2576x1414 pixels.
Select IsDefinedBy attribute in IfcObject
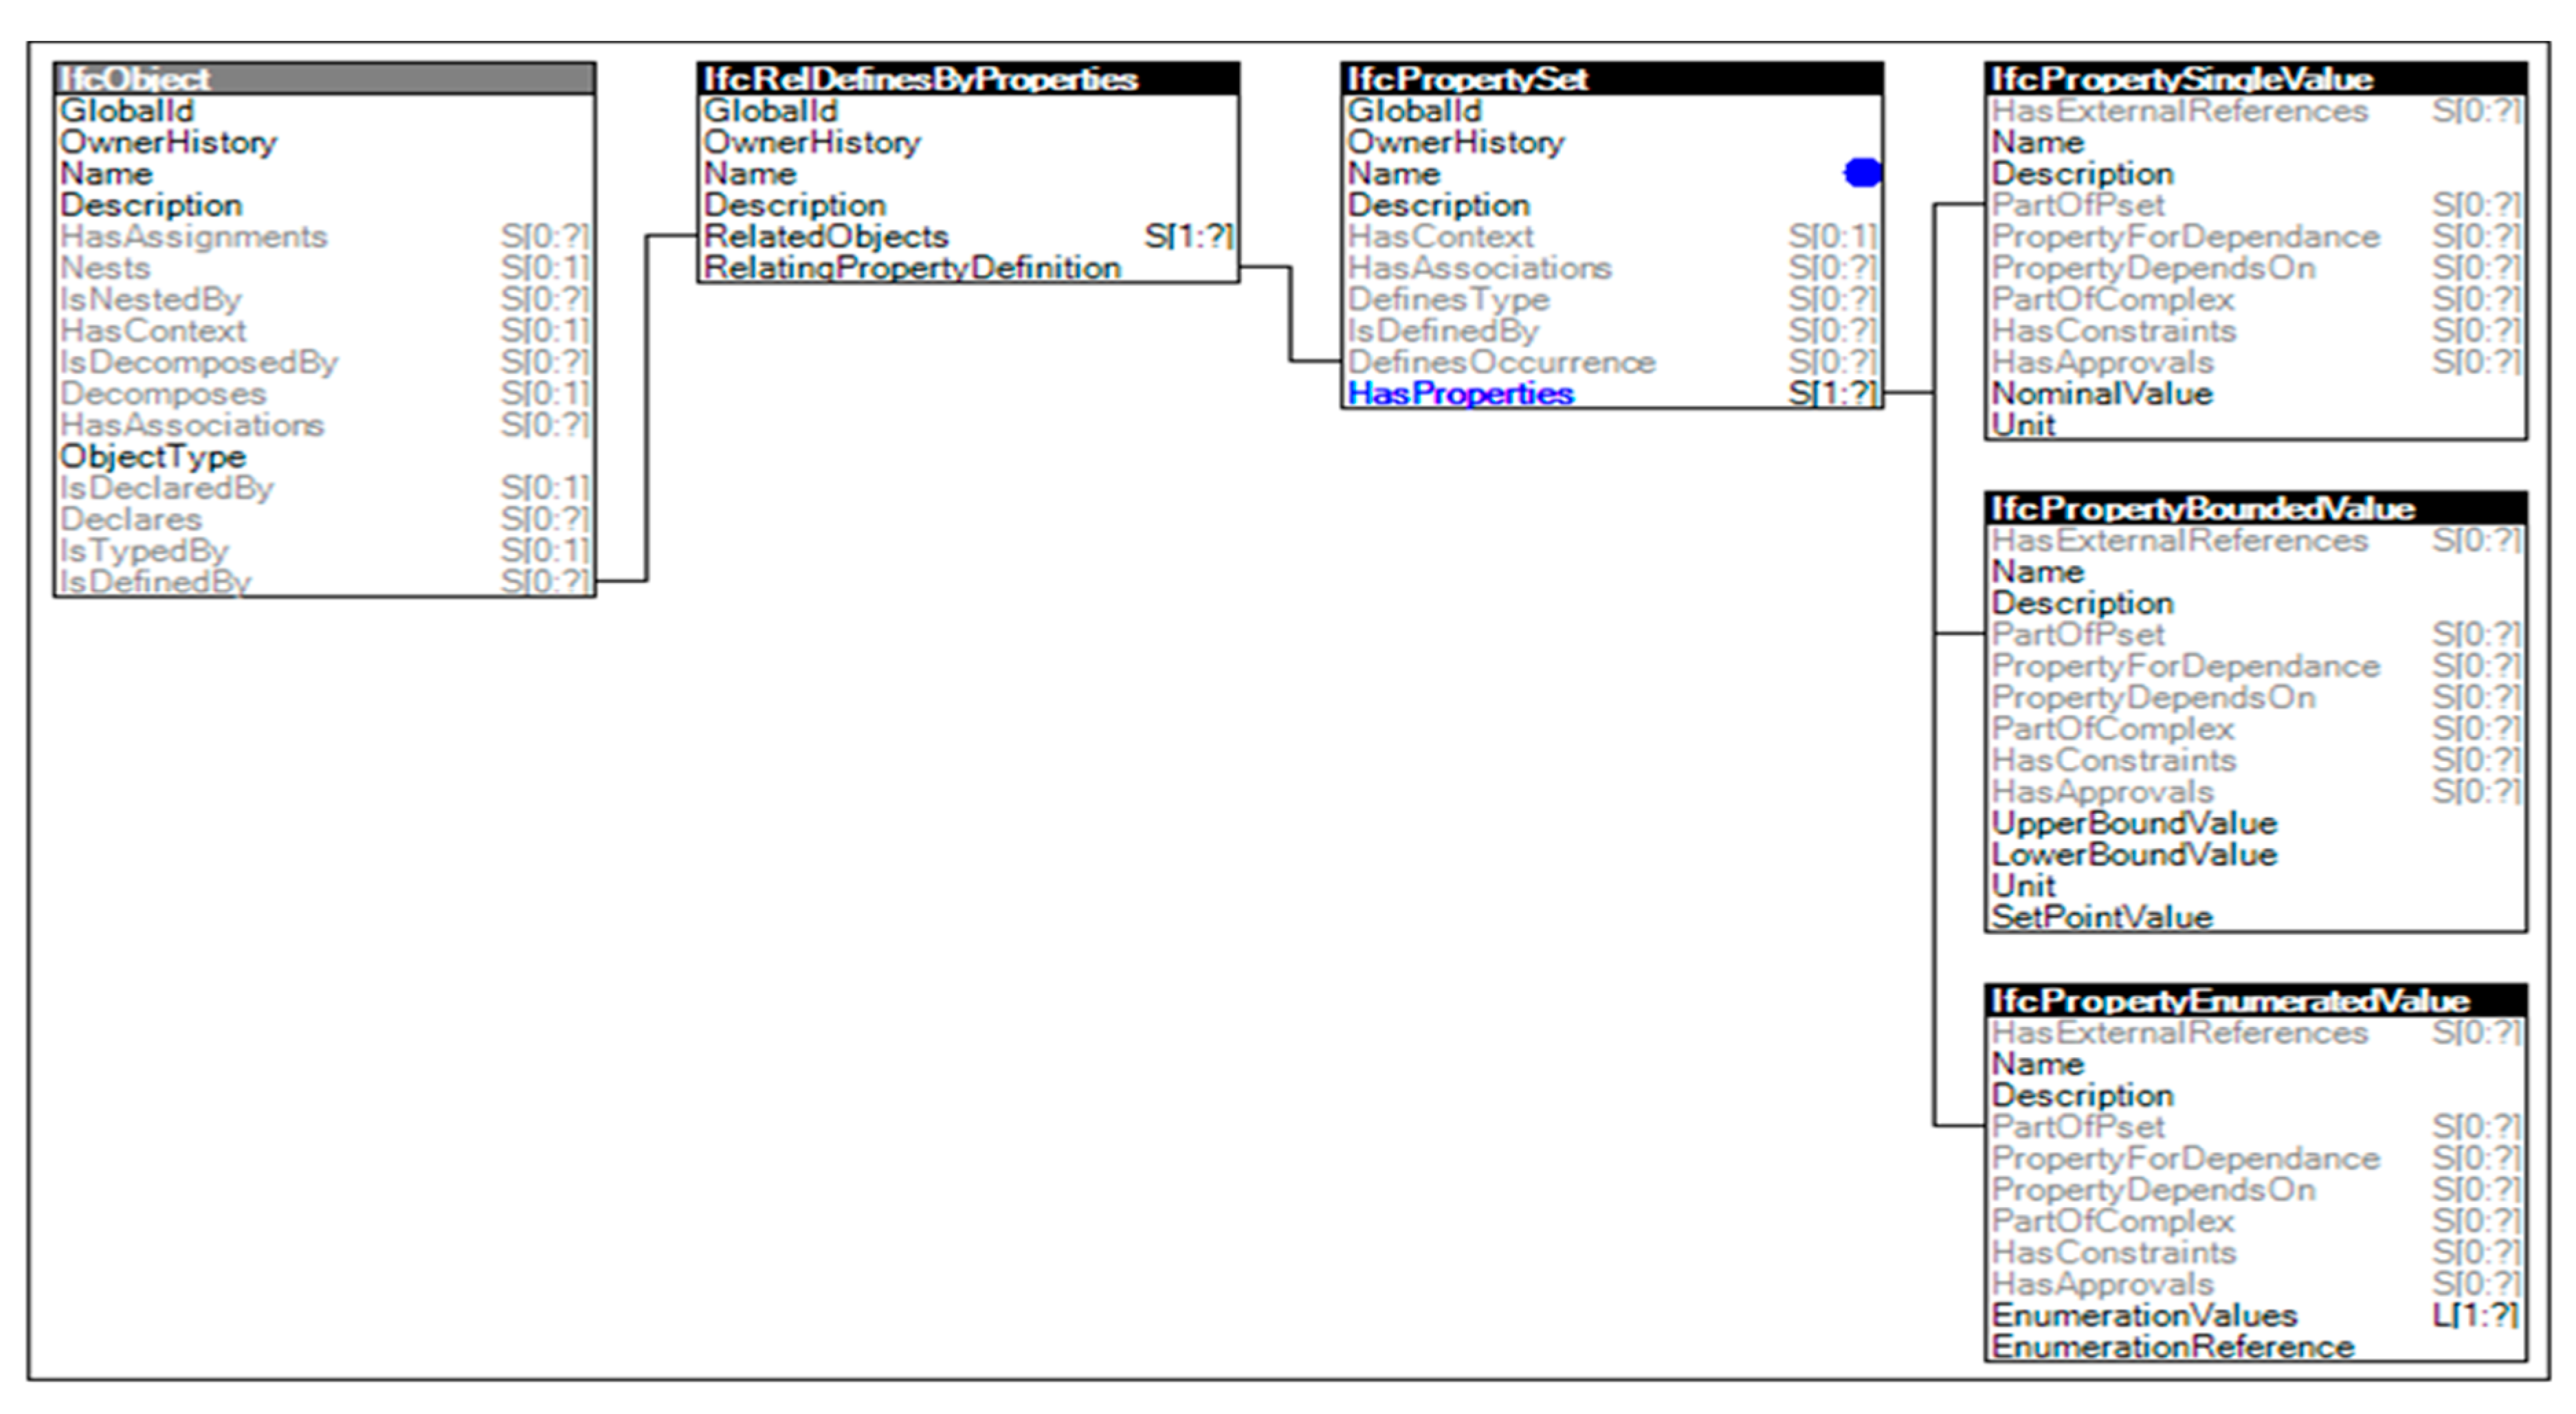click(x=156, y=581)
